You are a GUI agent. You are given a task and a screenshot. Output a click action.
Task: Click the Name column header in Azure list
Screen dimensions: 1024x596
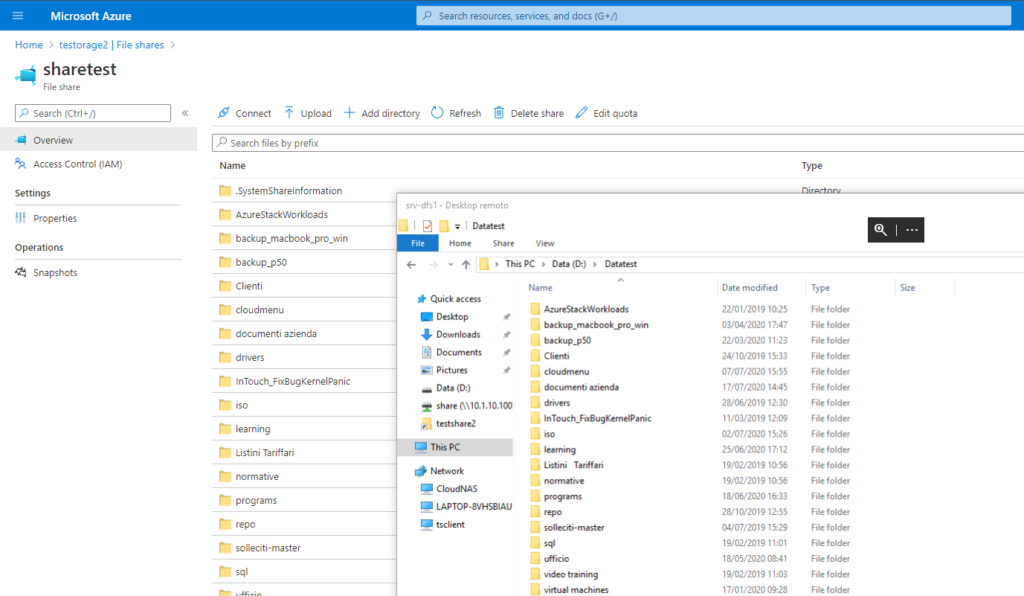point(232,166)
